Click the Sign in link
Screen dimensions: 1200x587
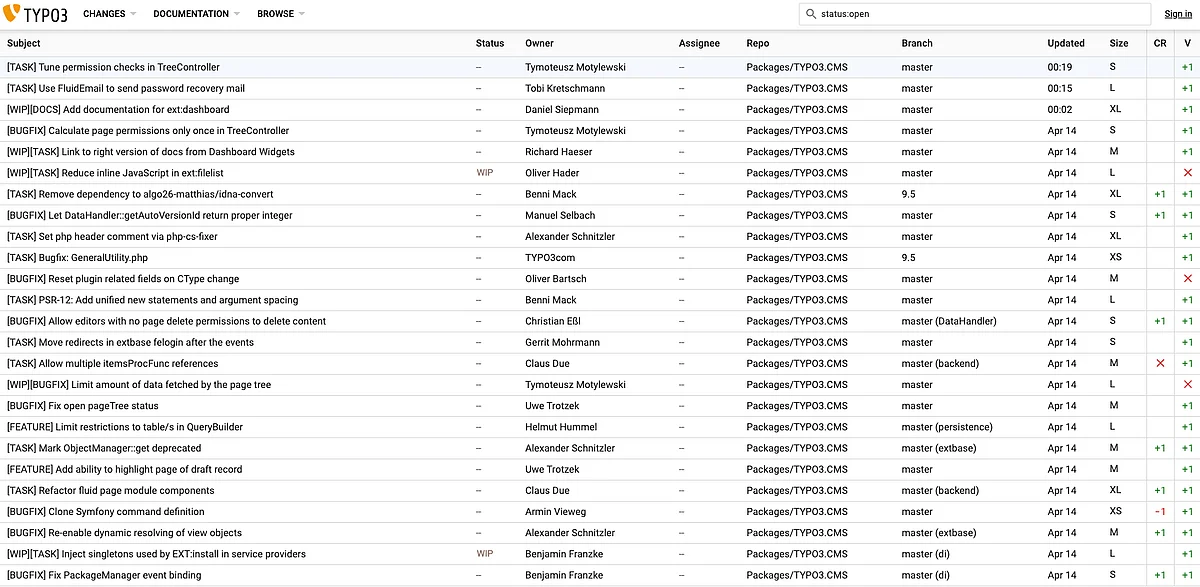pyautogui.click(x=1177, y=14)
